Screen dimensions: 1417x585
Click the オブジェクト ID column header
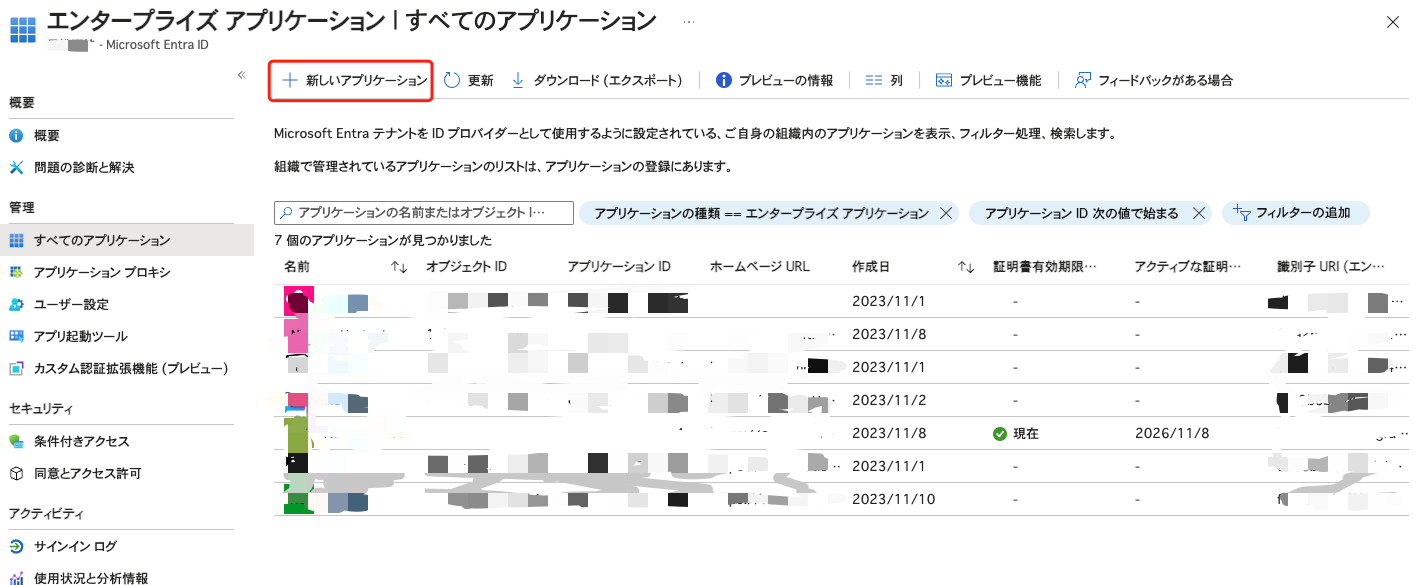tap(466, 267)
